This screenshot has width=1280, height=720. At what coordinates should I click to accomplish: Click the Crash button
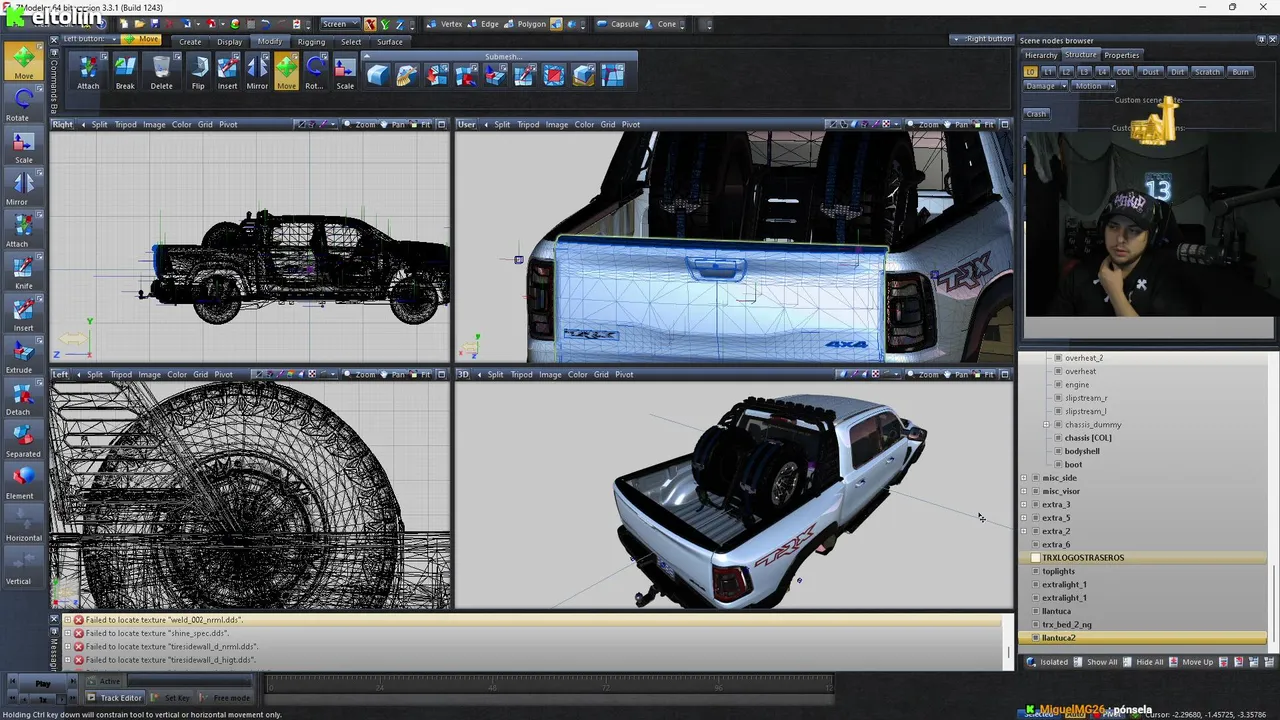click(1036, 114)
